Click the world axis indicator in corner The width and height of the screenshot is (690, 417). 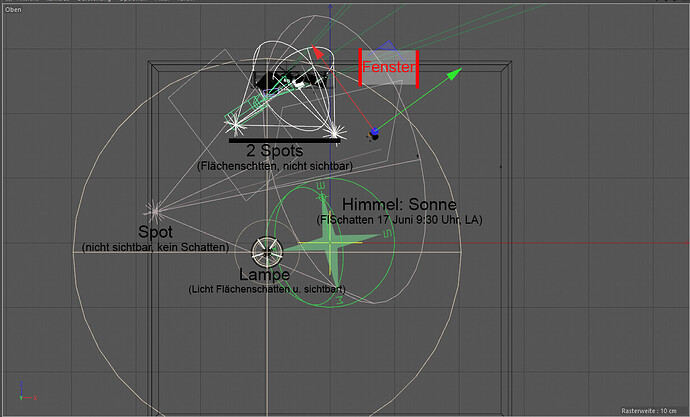coord(27,391)
